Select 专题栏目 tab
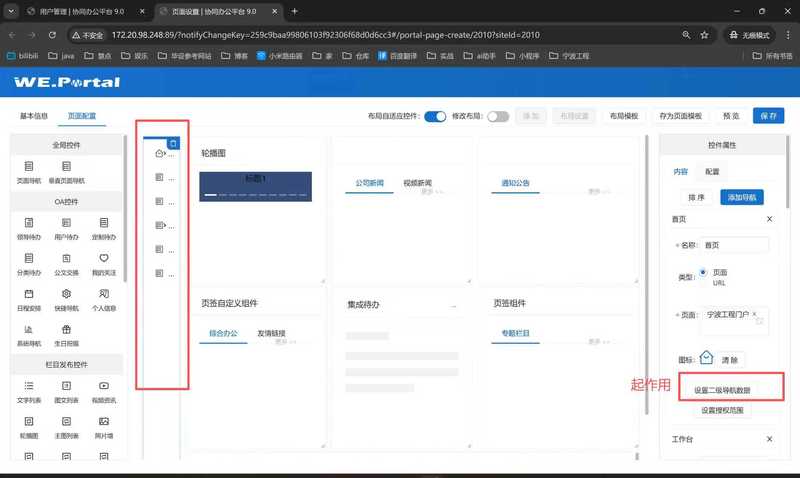 pos(515,333)
